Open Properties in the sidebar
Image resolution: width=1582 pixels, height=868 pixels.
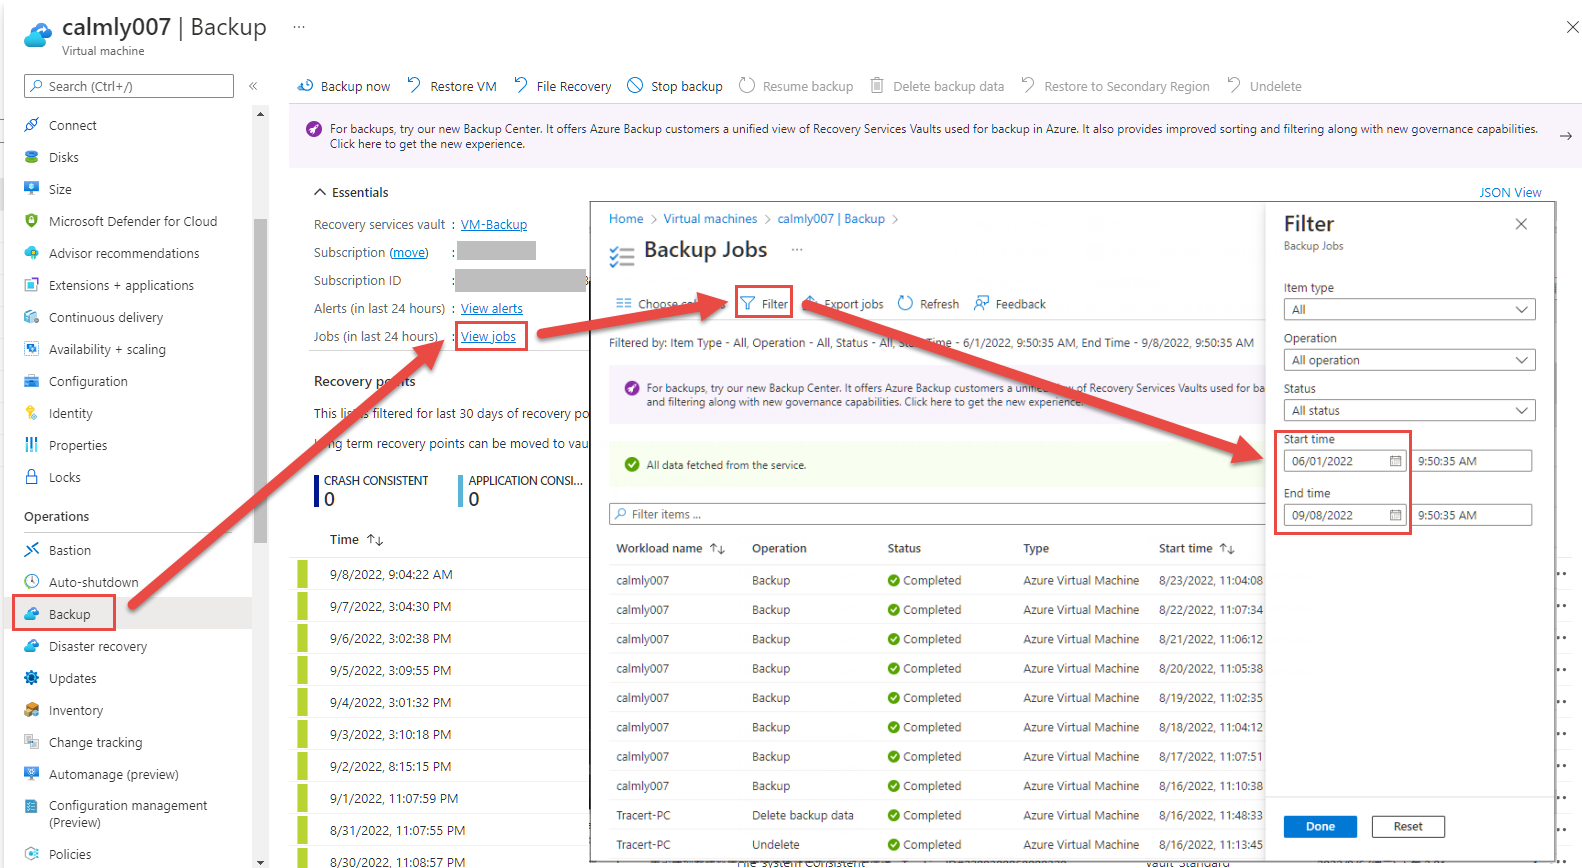point(77,445)
